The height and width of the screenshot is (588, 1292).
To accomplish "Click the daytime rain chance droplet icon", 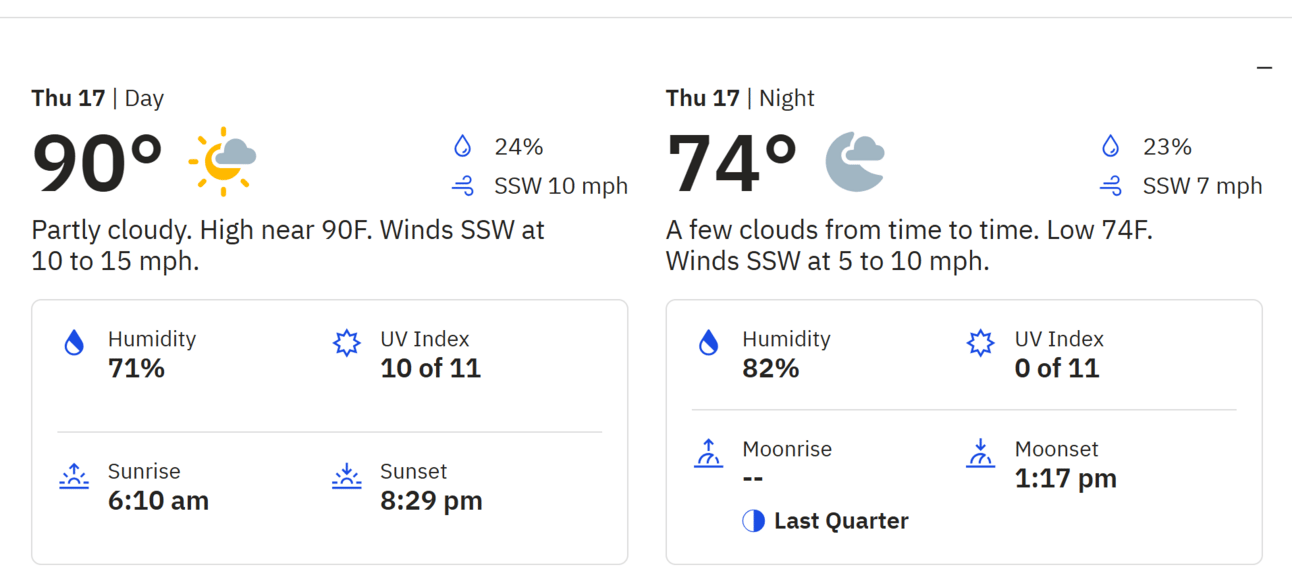I will 462,147.
